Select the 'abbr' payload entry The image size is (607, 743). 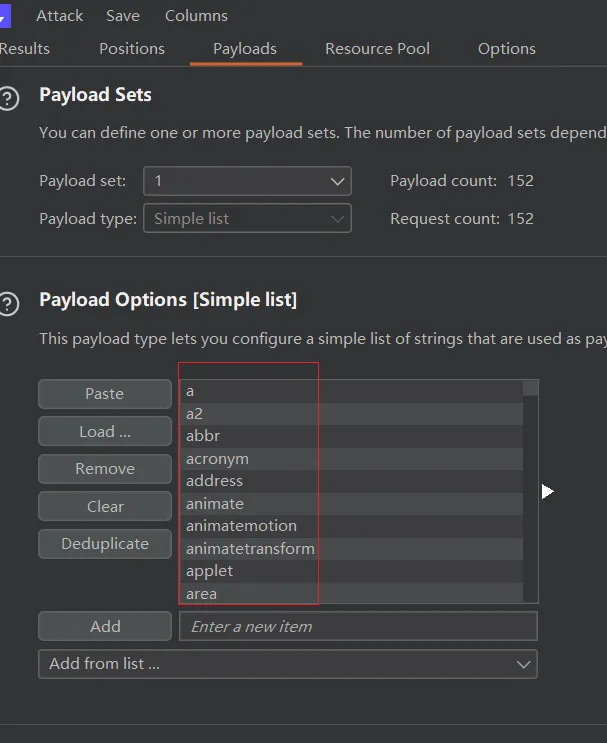(351, 436)
